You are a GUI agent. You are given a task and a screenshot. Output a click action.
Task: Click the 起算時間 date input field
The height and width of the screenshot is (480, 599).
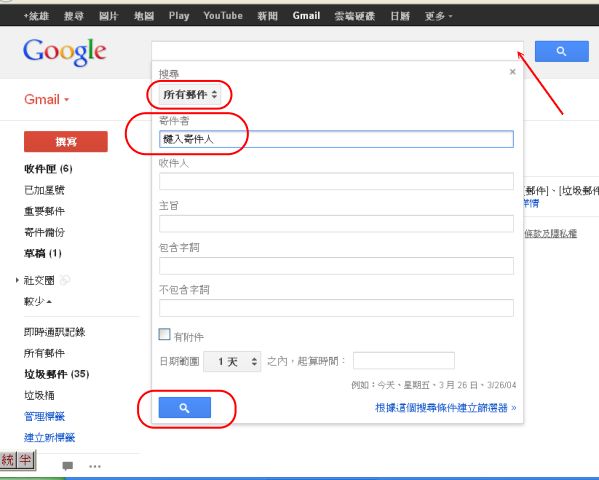click(x=404, y=360)
